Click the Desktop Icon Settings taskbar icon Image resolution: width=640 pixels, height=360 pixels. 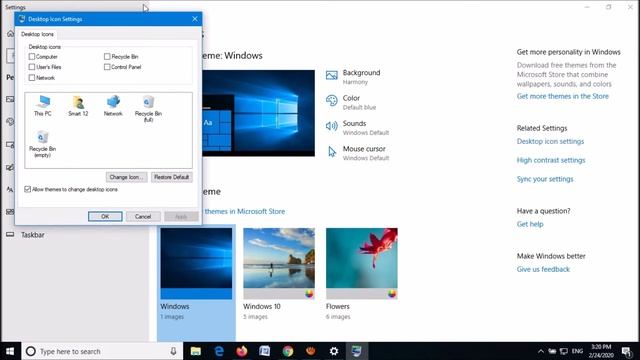pyautogui.click(x=357, y=351)
